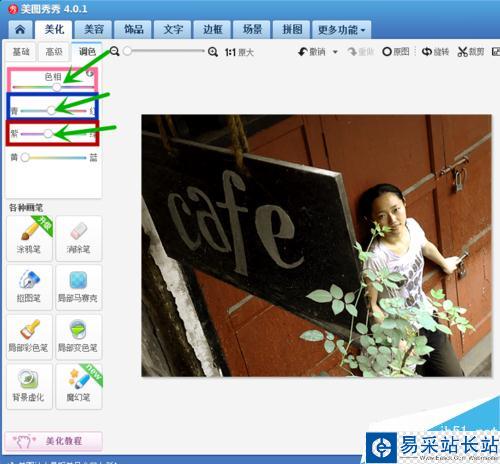Select the 涂鸦笔 doodle brush tool
The width and height of the screenshot is (500, 464).
tap(29, 238)
